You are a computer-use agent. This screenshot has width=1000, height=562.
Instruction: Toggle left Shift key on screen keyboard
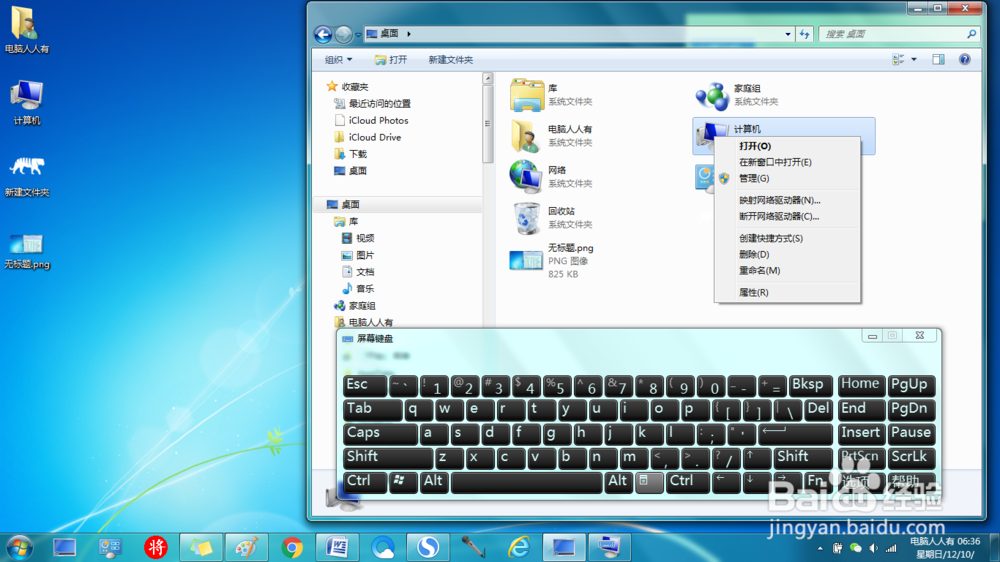click(x=388, y=457)
